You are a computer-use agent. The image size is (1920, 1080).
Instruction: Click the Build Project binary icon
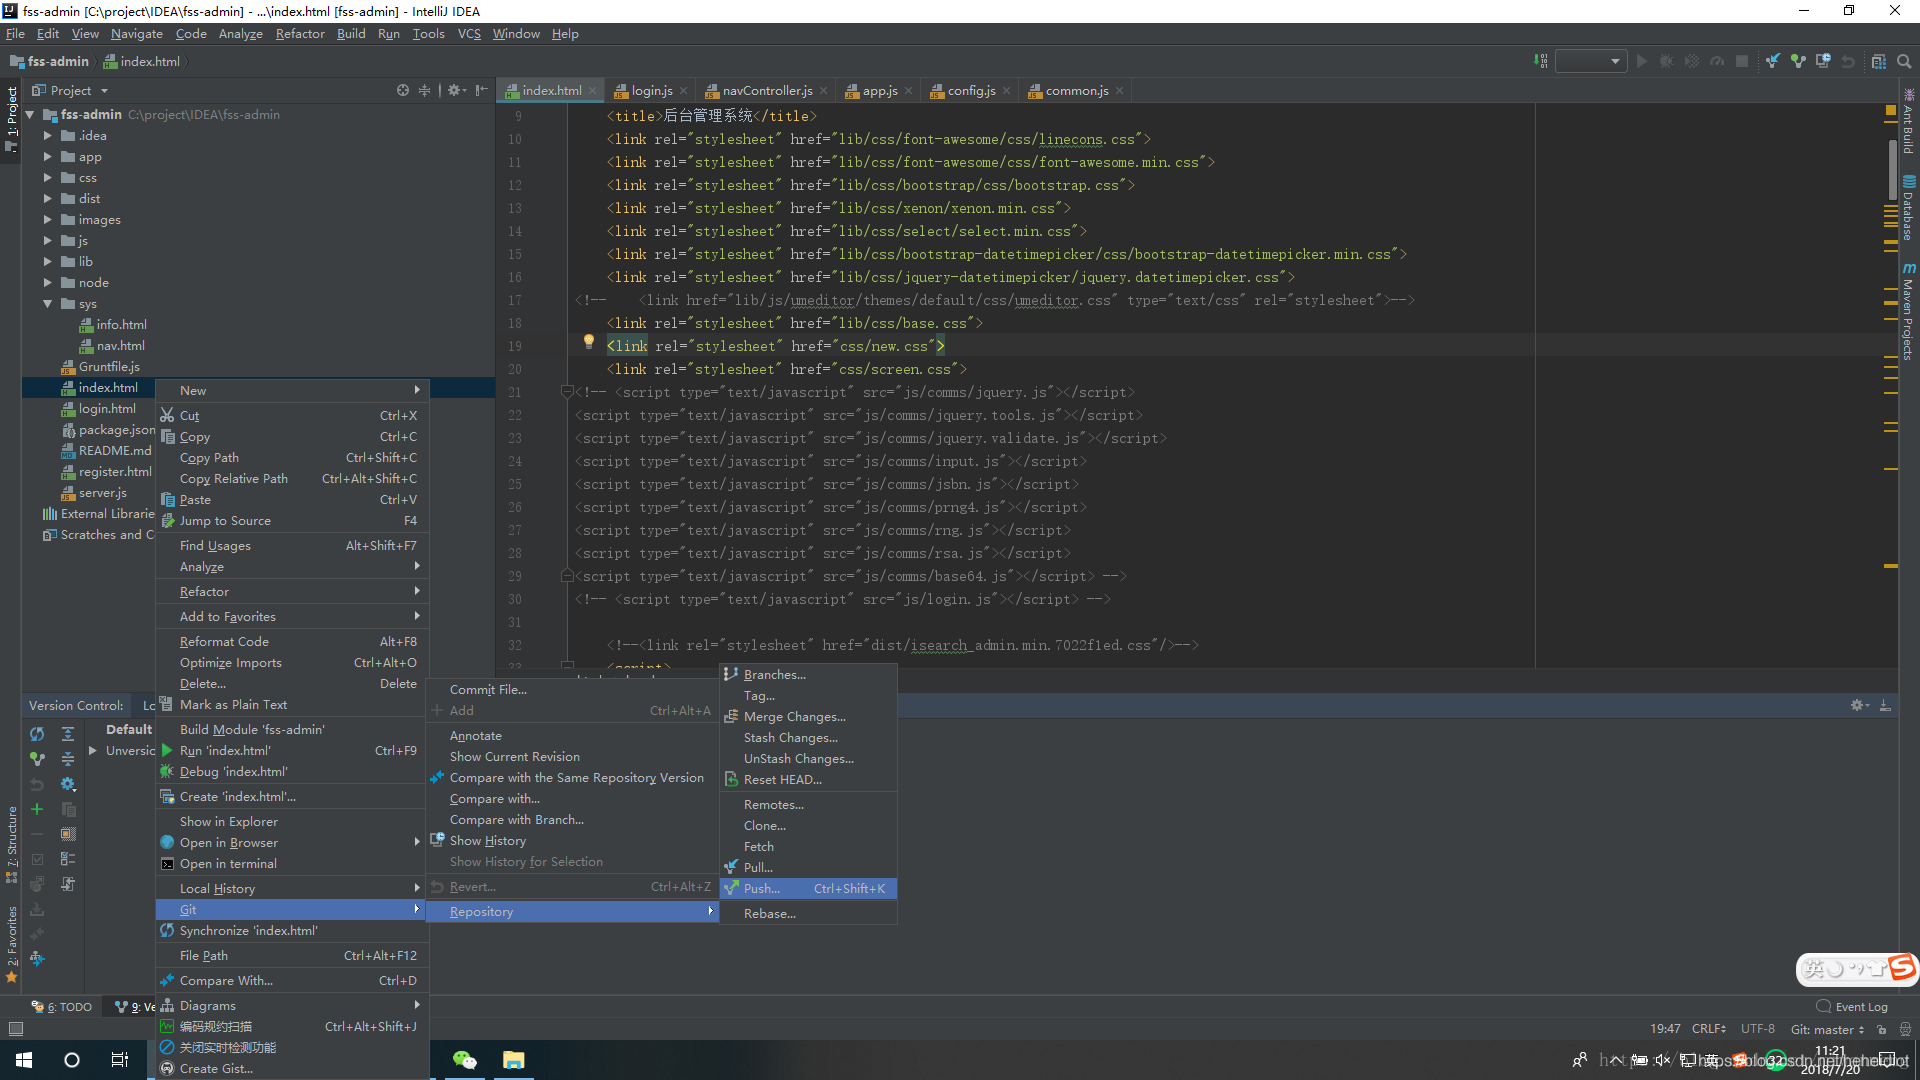(x=1540, y=61)
